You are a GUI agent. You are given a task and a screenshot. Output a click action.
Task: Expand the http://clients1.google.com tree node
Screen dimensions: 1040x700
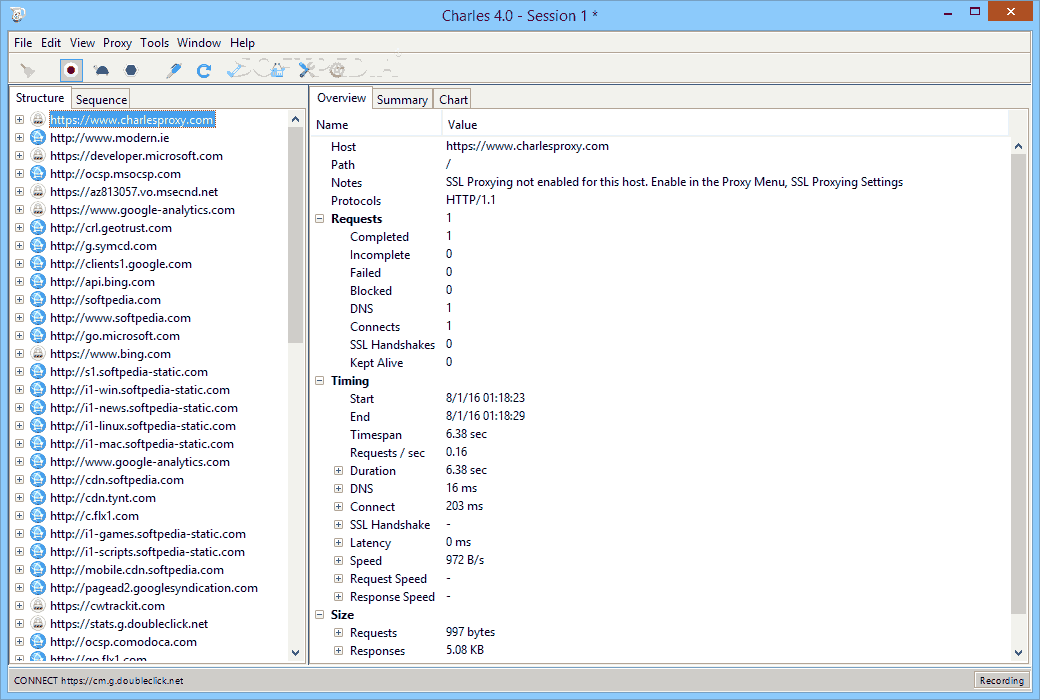(19, 263)
